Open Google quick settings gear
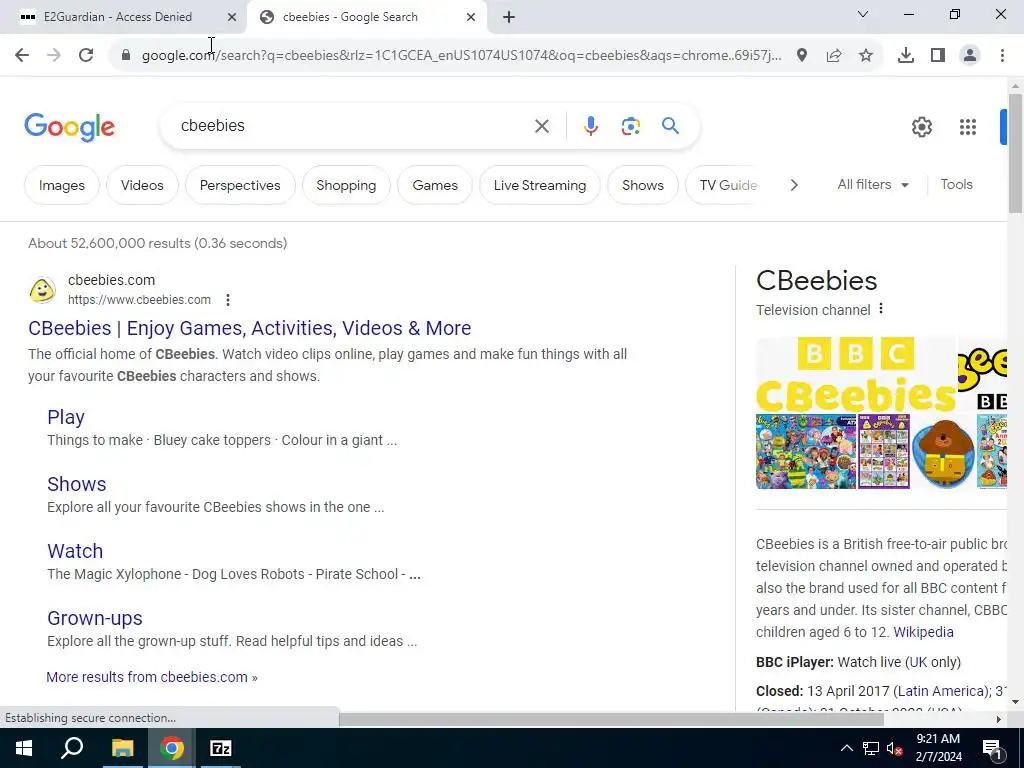Image resolution: width=1024 pixels, height=768 pixels. (x=922, y=127)
